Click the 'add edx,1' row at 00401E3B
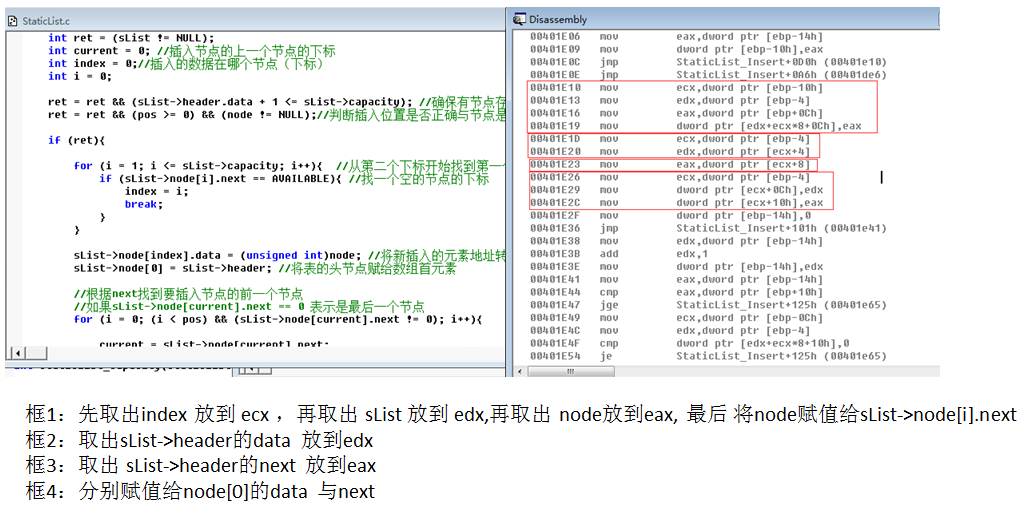This screenshot has height=521, width=1022. 618,254
